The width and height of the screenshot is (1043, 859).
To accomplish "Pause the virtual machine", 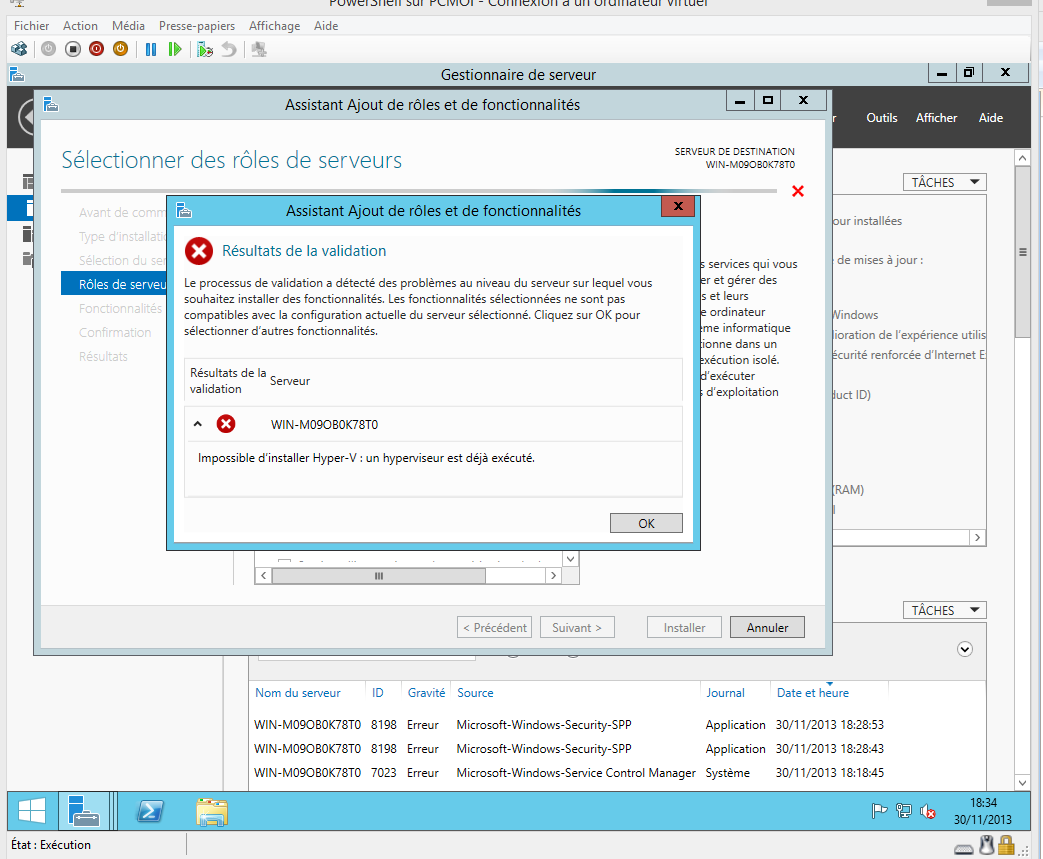I will click(x=151, y=49).
